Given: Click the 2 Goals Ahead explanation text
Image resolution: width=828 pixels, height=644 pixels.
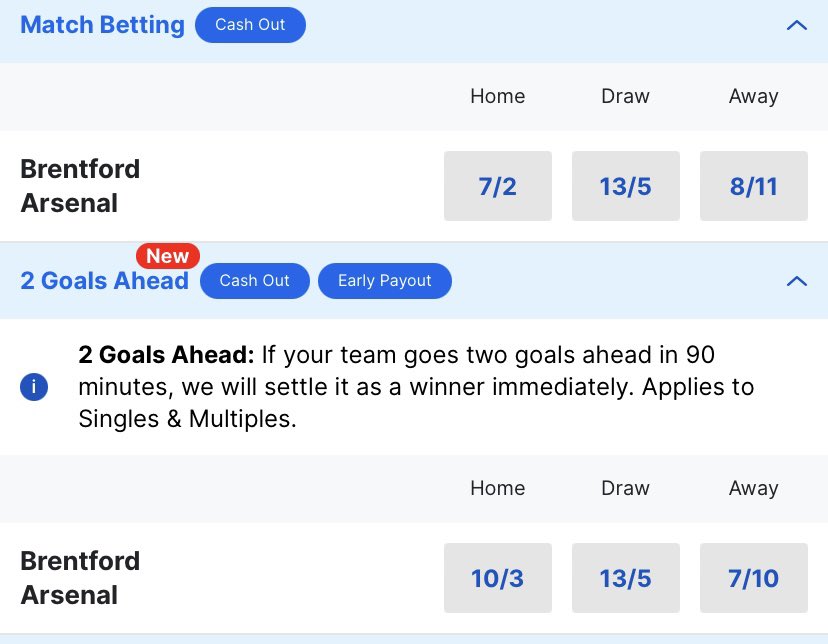Looking at the screenshot, I should click(x=416, y=387).
